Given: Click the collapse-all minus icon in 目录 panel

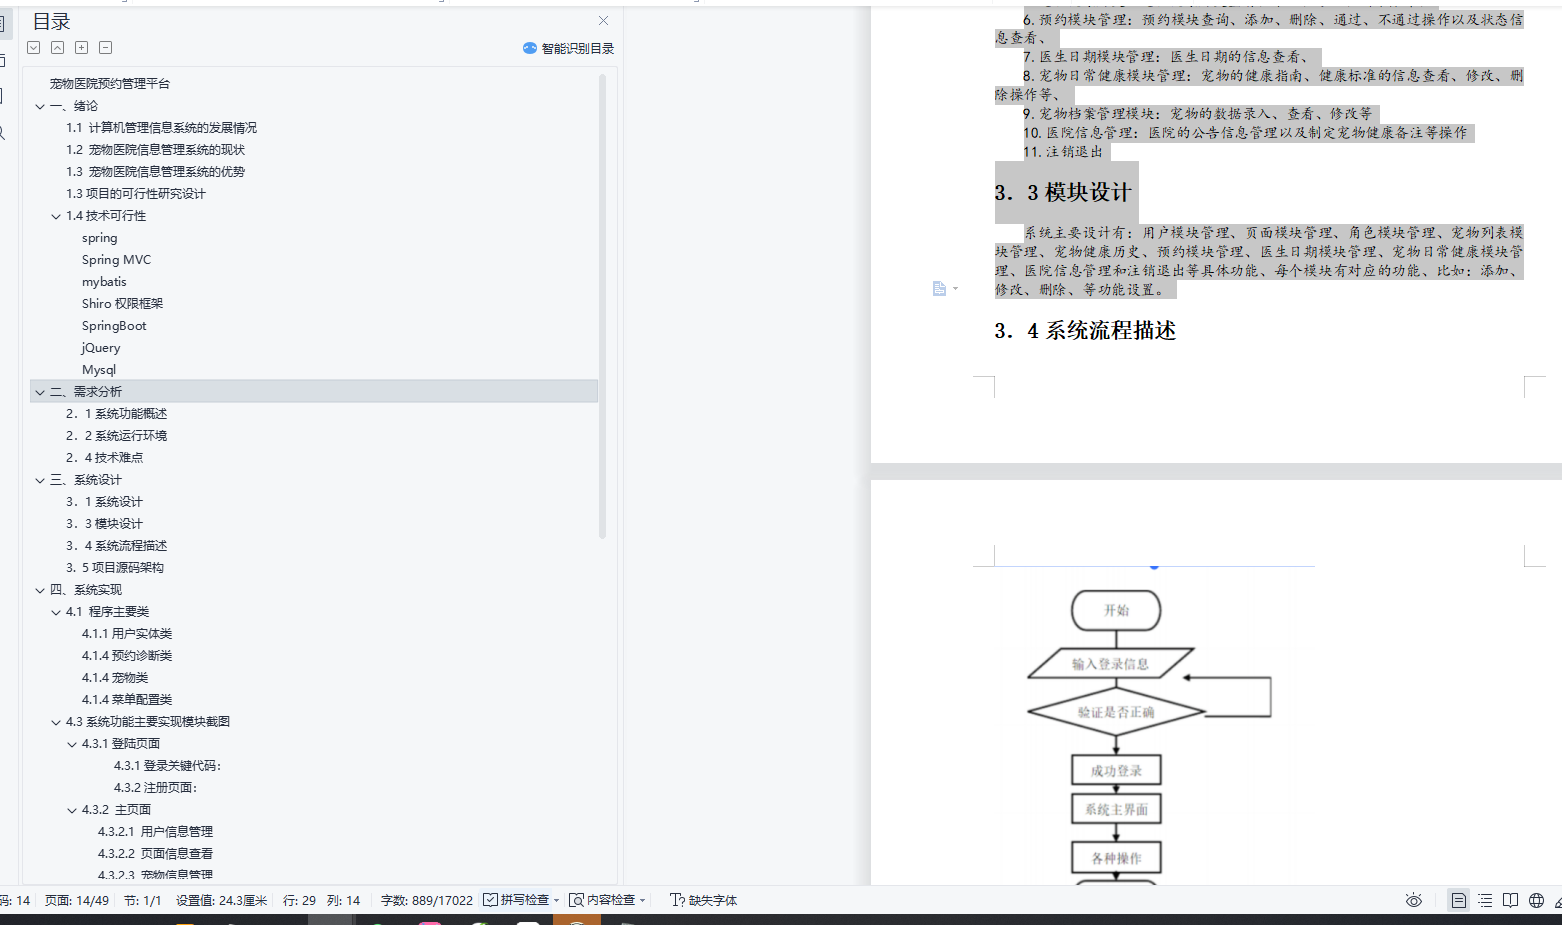Looking at the screenshot, I should (106, 48).
